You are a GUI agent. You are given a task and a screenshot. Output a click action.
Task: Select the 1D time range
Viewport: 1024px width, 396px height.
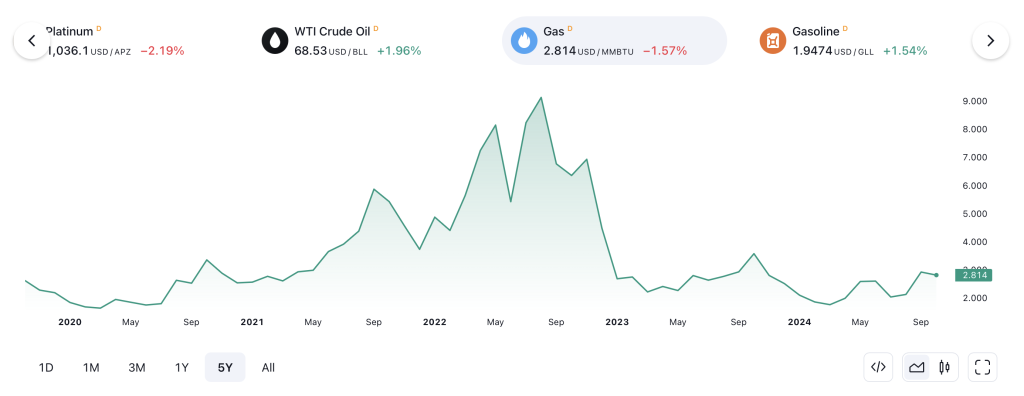tap(46, 367)
